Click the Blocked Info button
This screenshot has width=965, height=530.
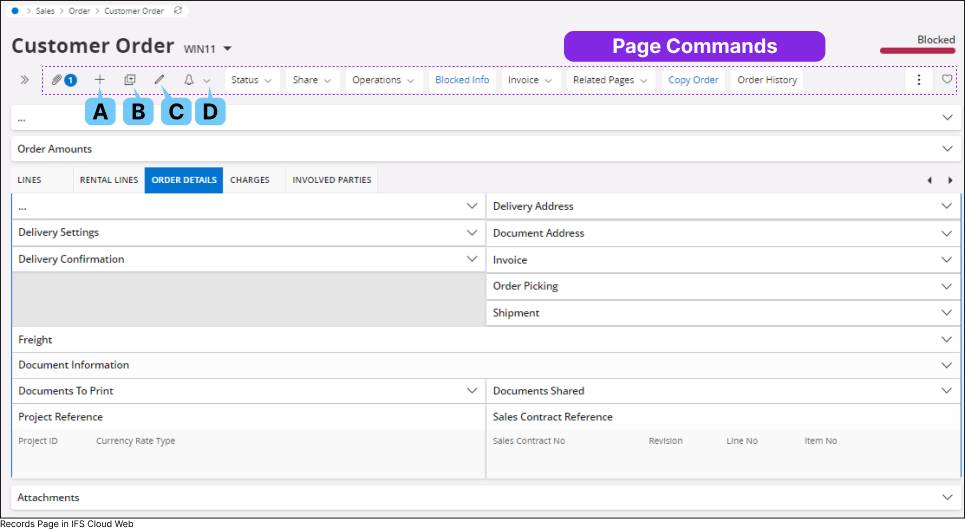click(x=462, y=80)
